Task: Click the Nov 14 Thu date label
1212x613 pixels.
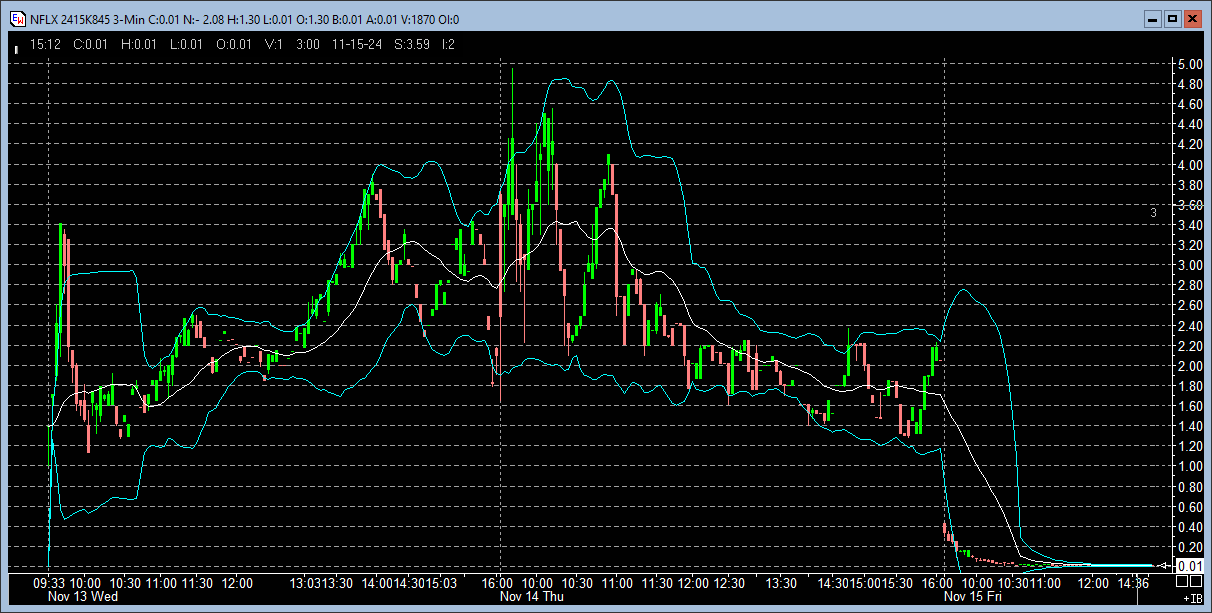Action: click(533, 596)
